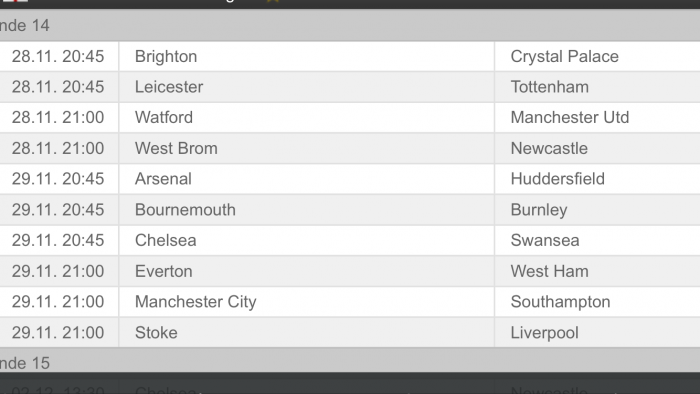This screenshot has height=394, width=700.
Task: Select Southampton team name
Action: [560, 302]
